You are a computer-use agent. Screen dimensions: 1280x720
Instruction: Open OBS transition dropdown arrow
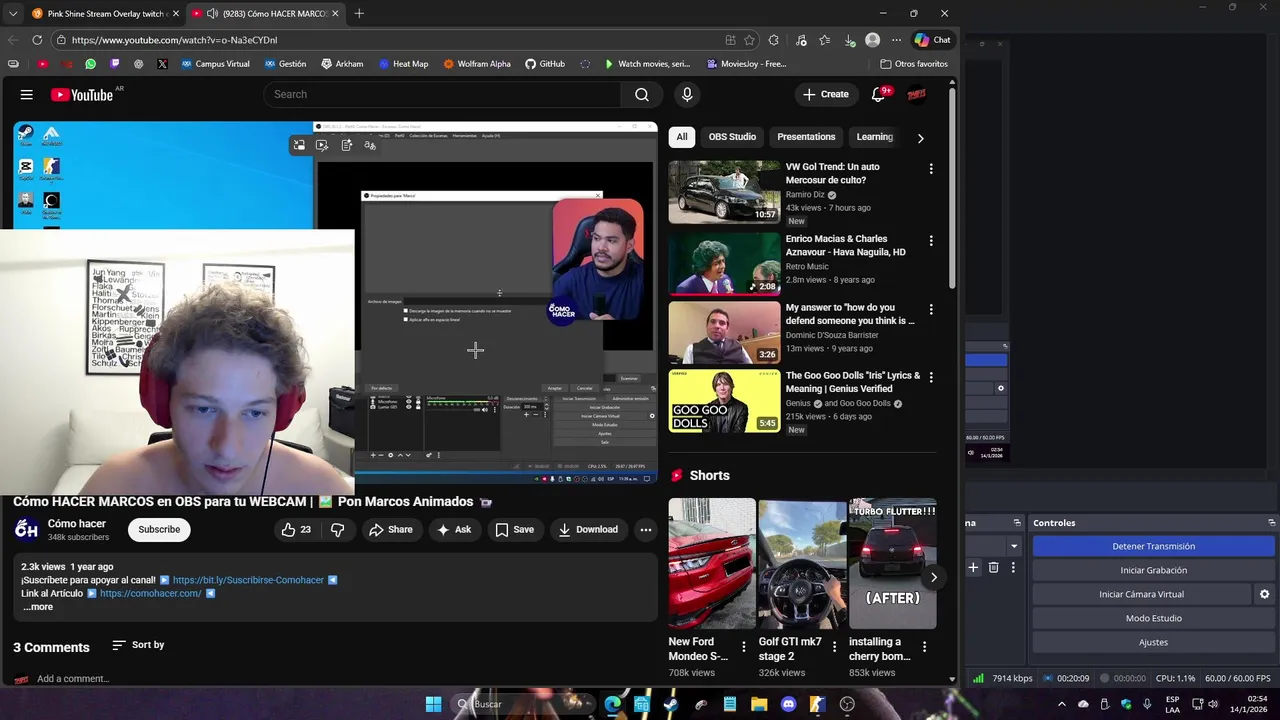point(1014,546)
